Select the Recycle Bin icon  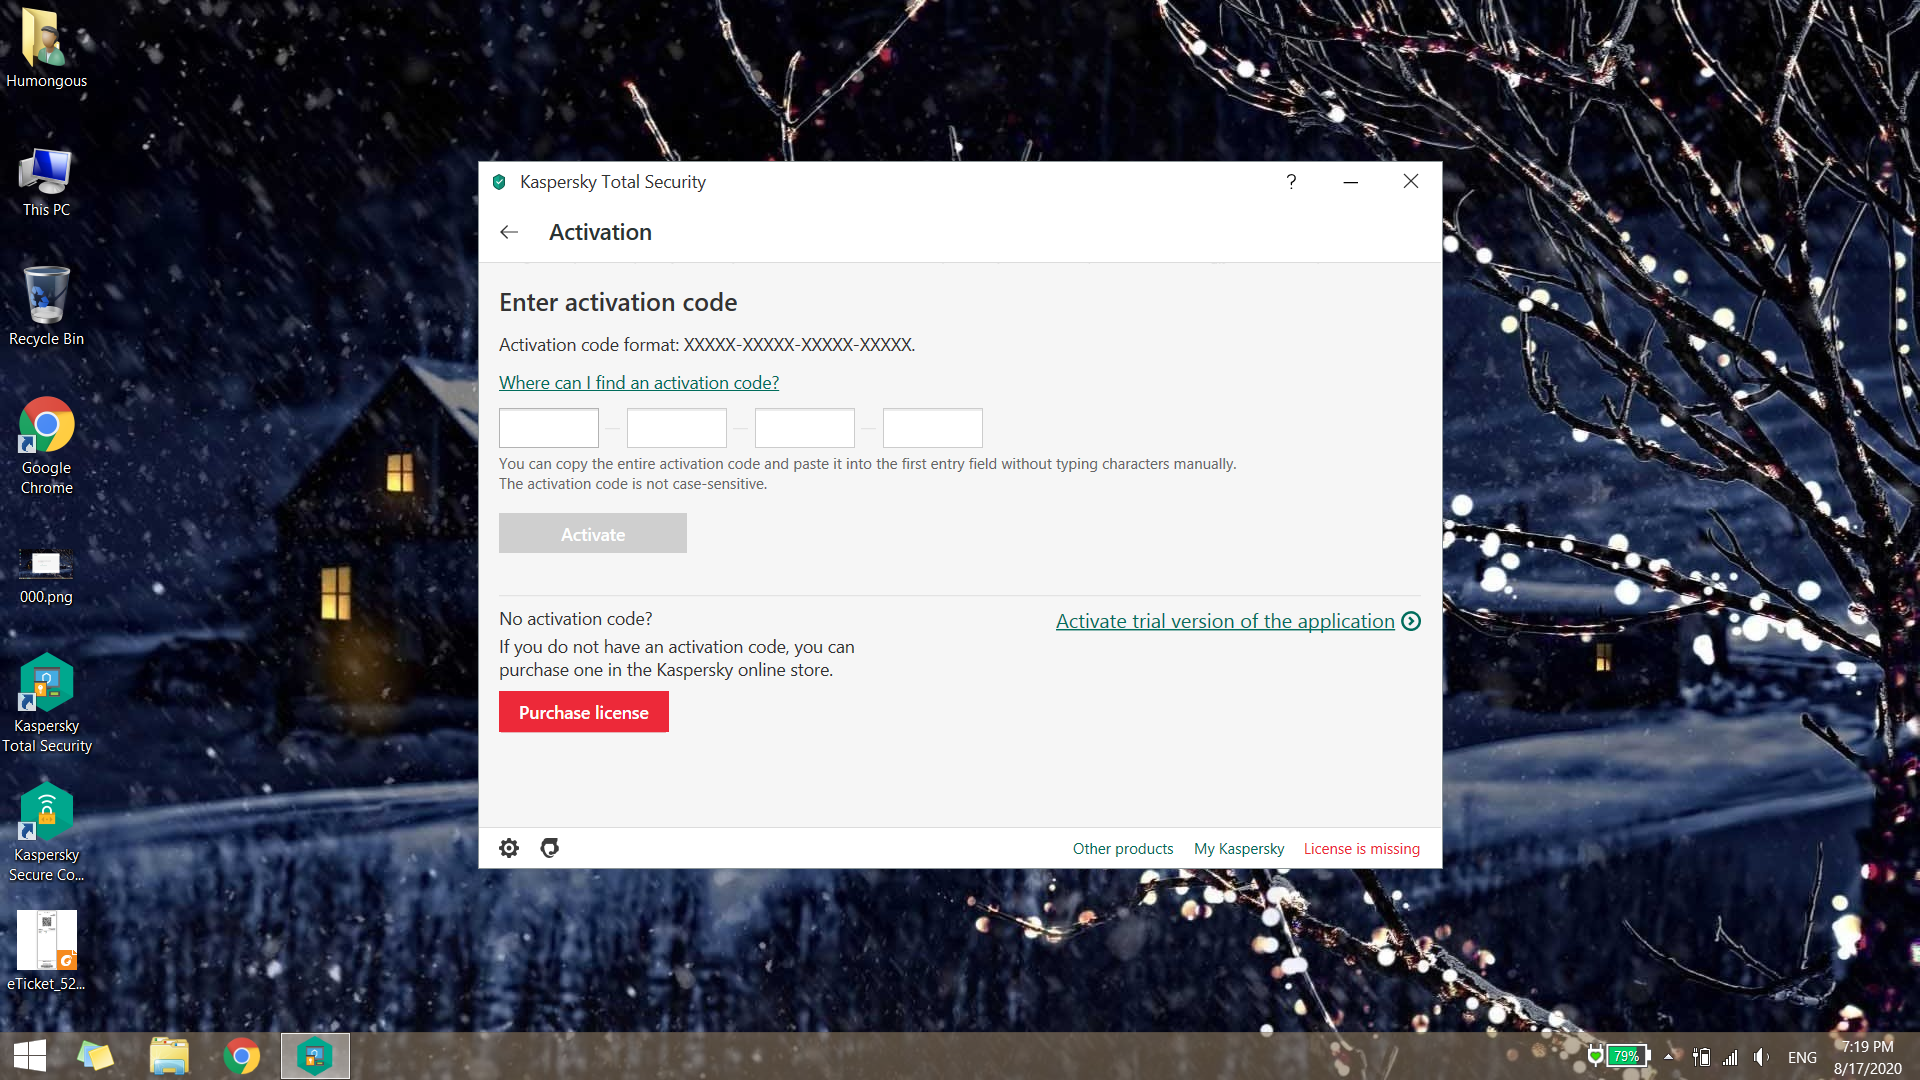tap(46, 307)
